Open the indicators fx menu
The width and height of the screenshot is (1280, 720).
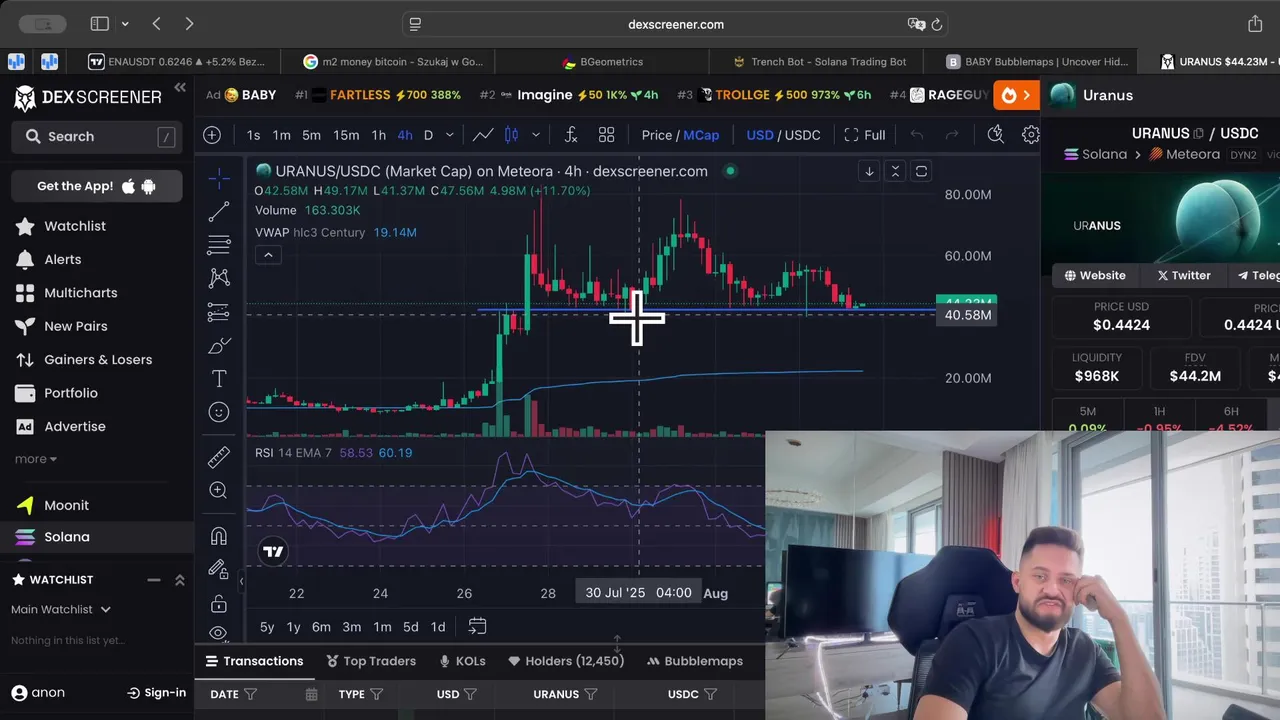[x=571, y=135]
